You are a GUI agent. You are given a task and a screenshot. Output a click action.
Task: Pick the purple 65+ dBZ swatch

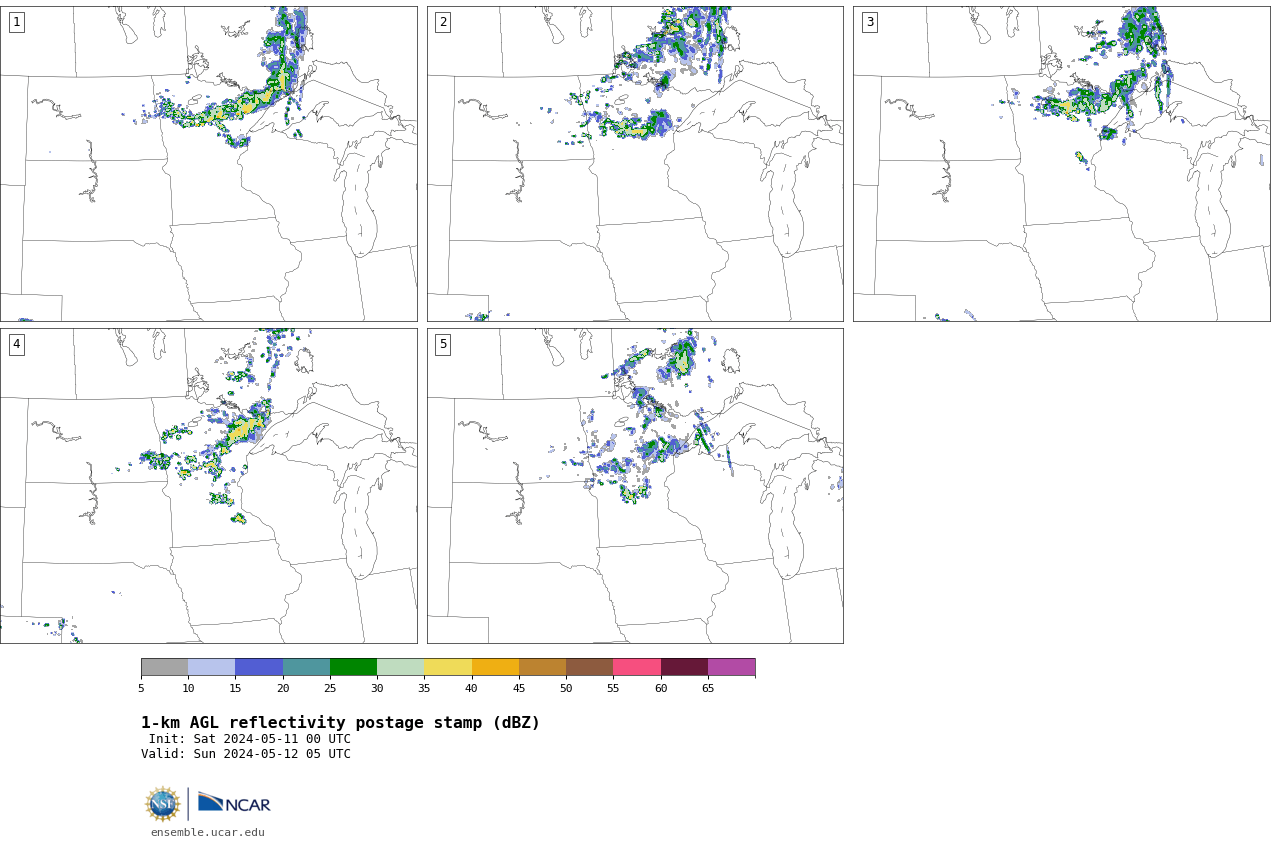[x=731, y=667]
